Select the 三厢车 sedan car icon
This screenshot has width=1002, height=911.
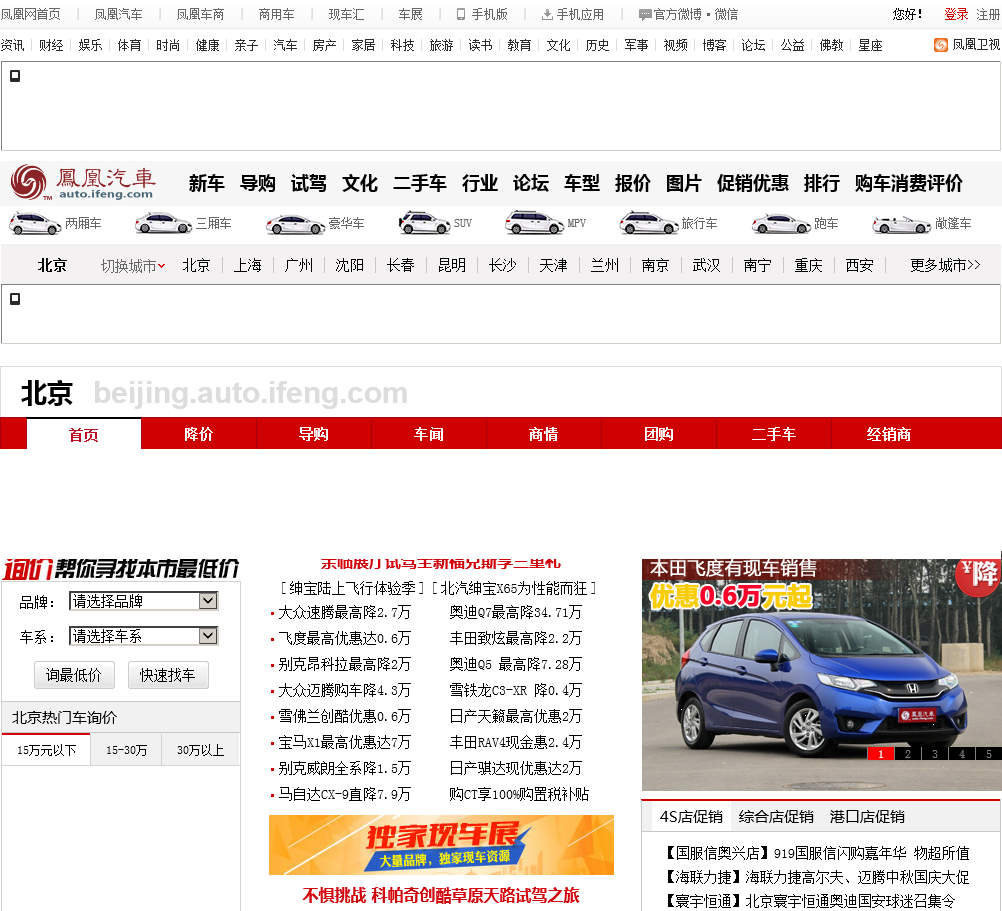tap(163, 224)
